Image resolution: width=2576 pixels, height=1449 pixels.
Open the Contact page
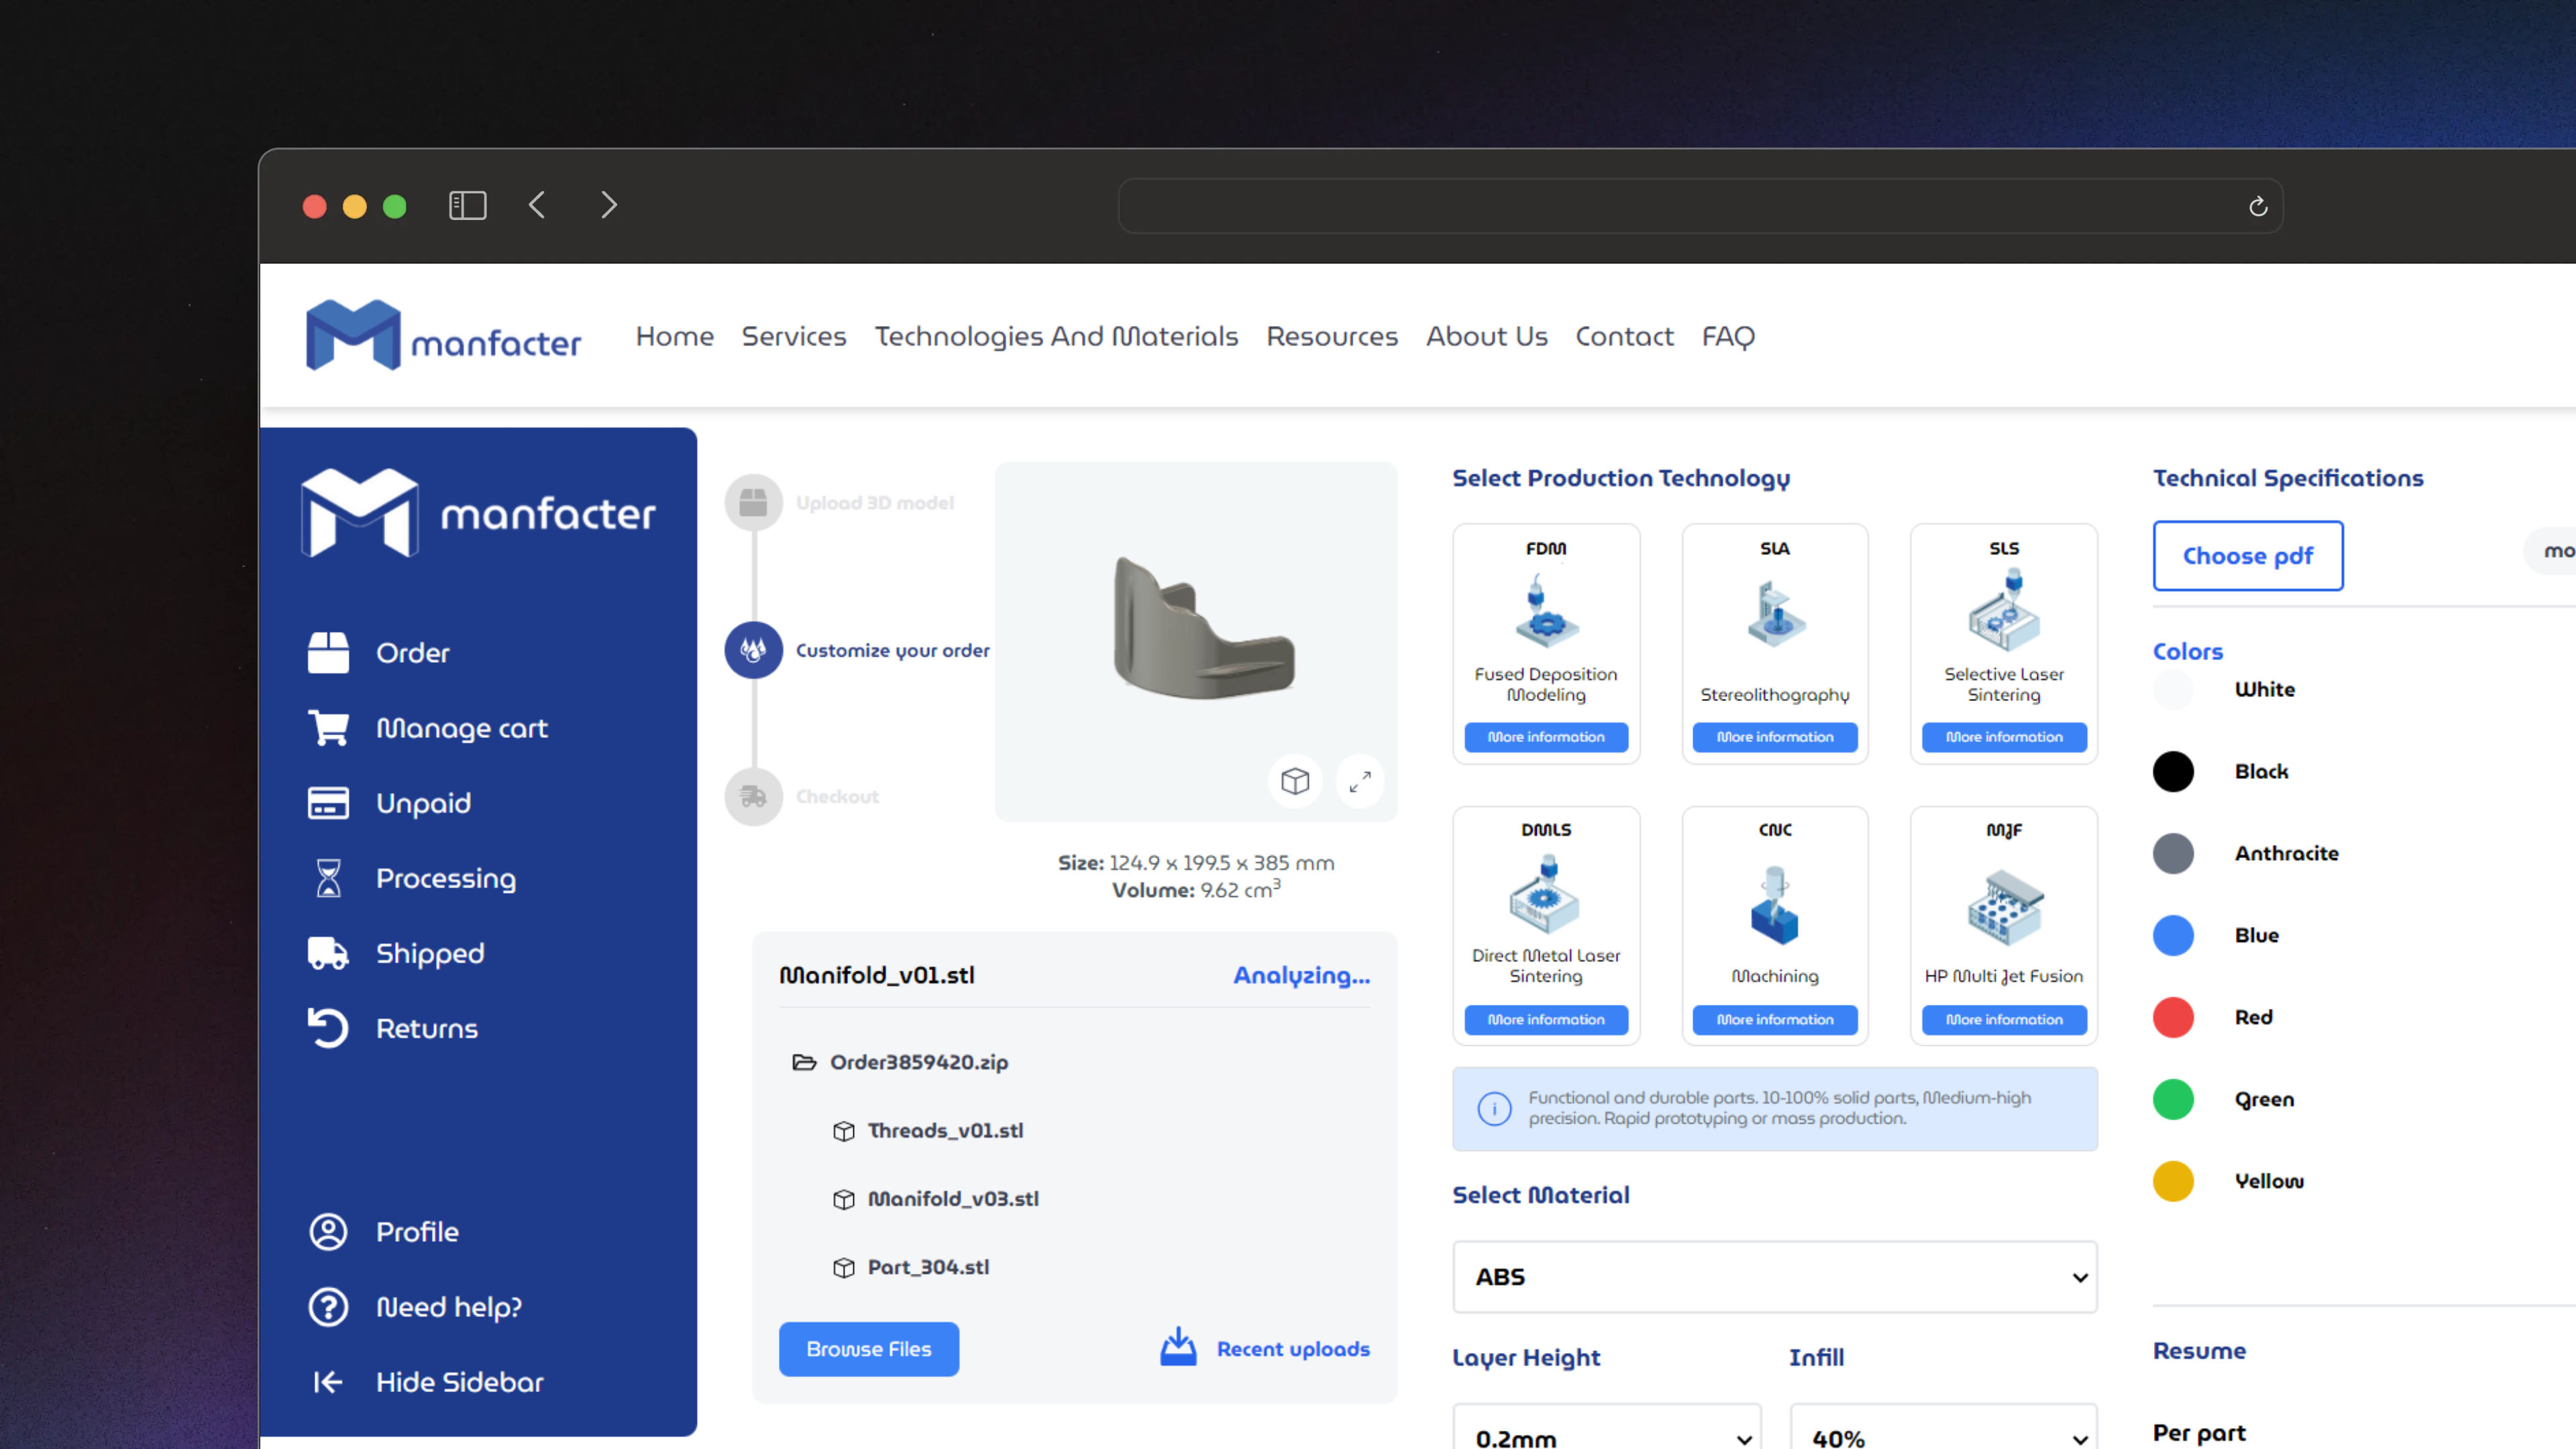point(1624,337)
